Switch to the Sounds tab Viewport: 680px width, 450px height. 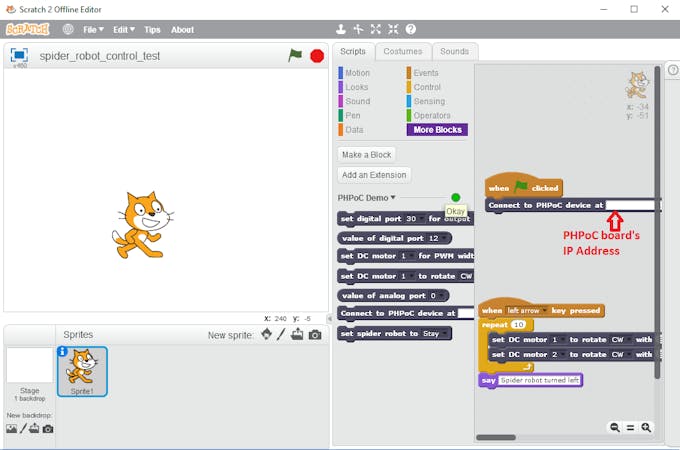(454, 52)
